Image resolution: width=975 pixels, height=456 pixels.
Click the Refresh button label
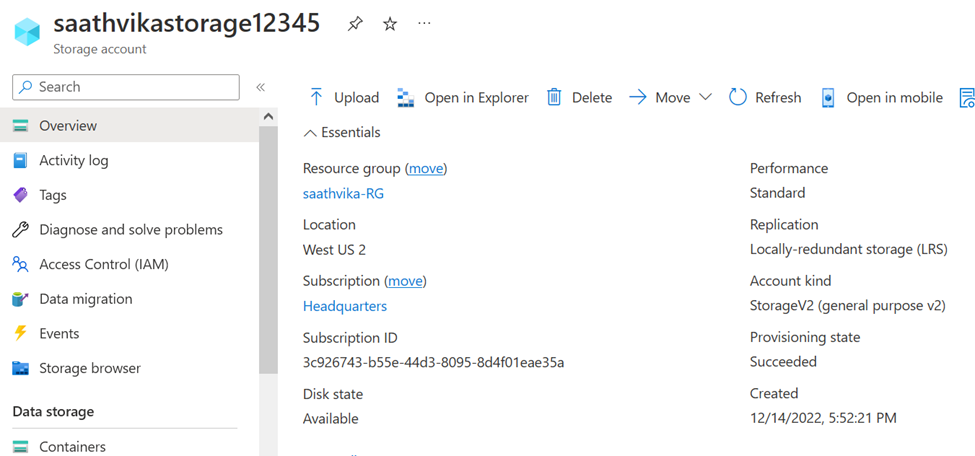pos(778,98)
